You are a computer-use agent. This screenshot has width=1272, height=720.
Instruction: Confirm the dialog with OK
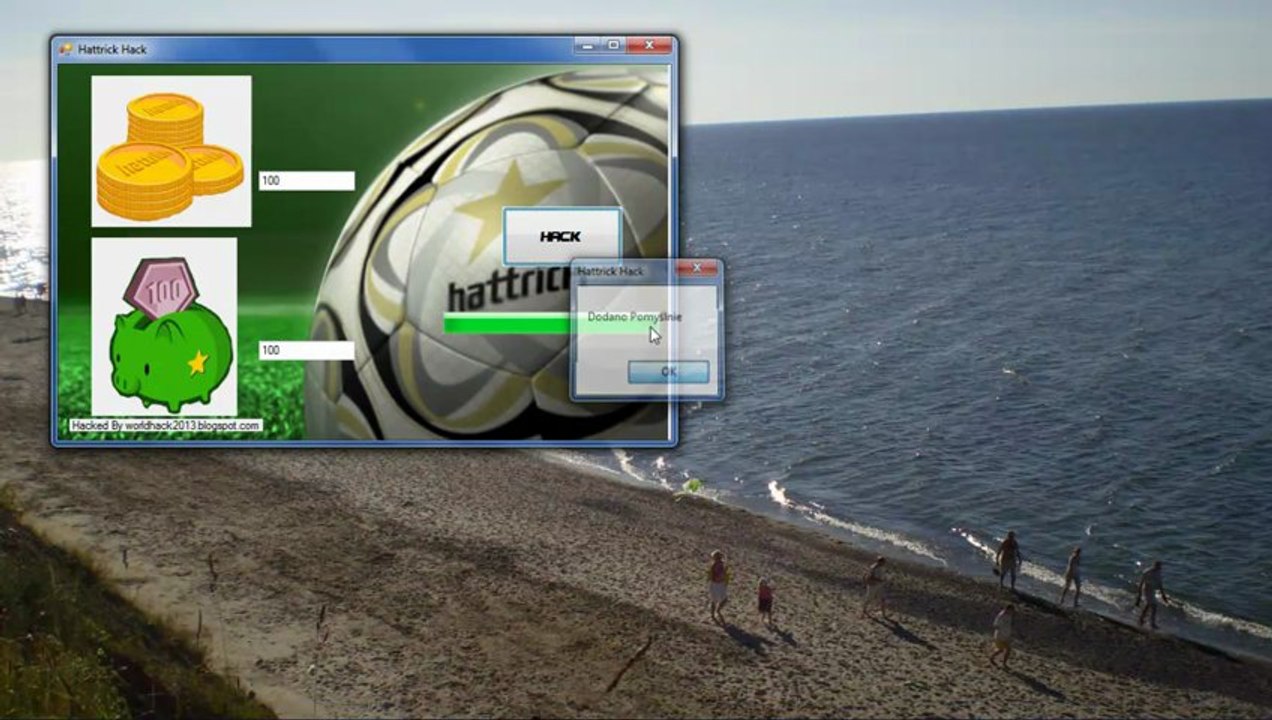[669, 371]
